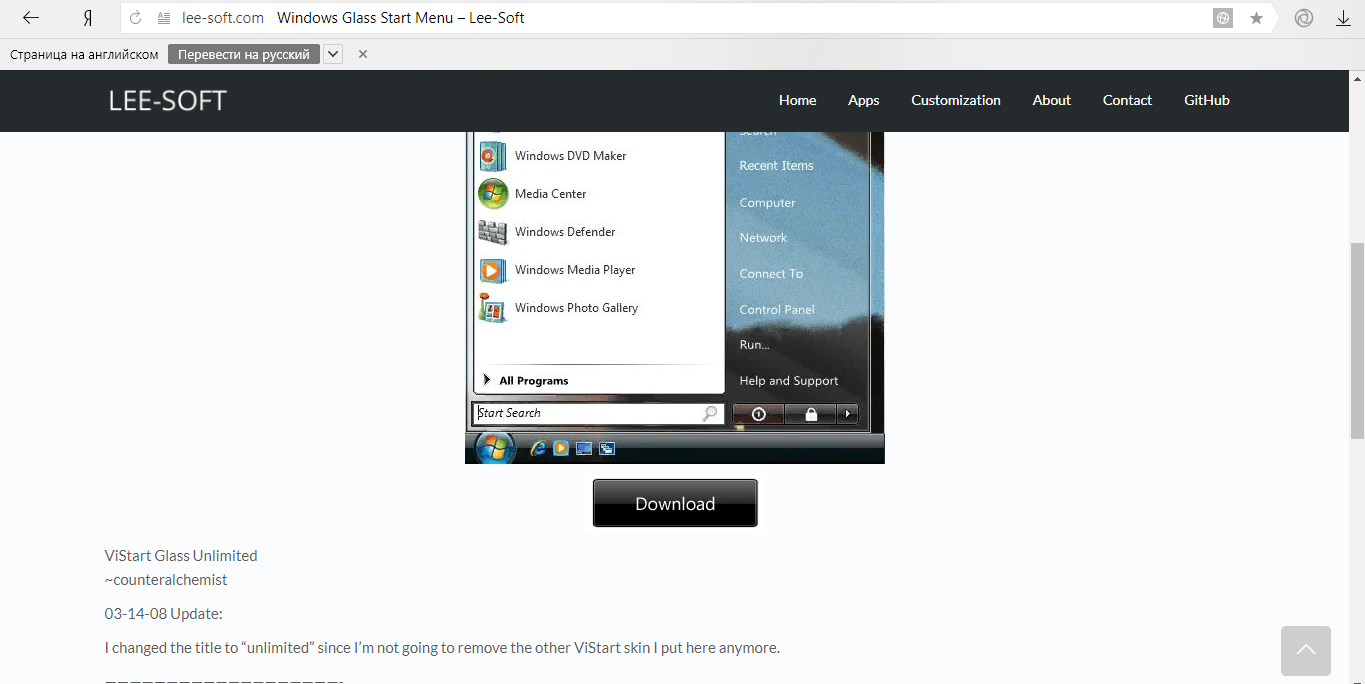Click the page info icon before lee-soft.com
This screenshot has height=684, width=1365.
pyautogui.click(x=164, y=18)
